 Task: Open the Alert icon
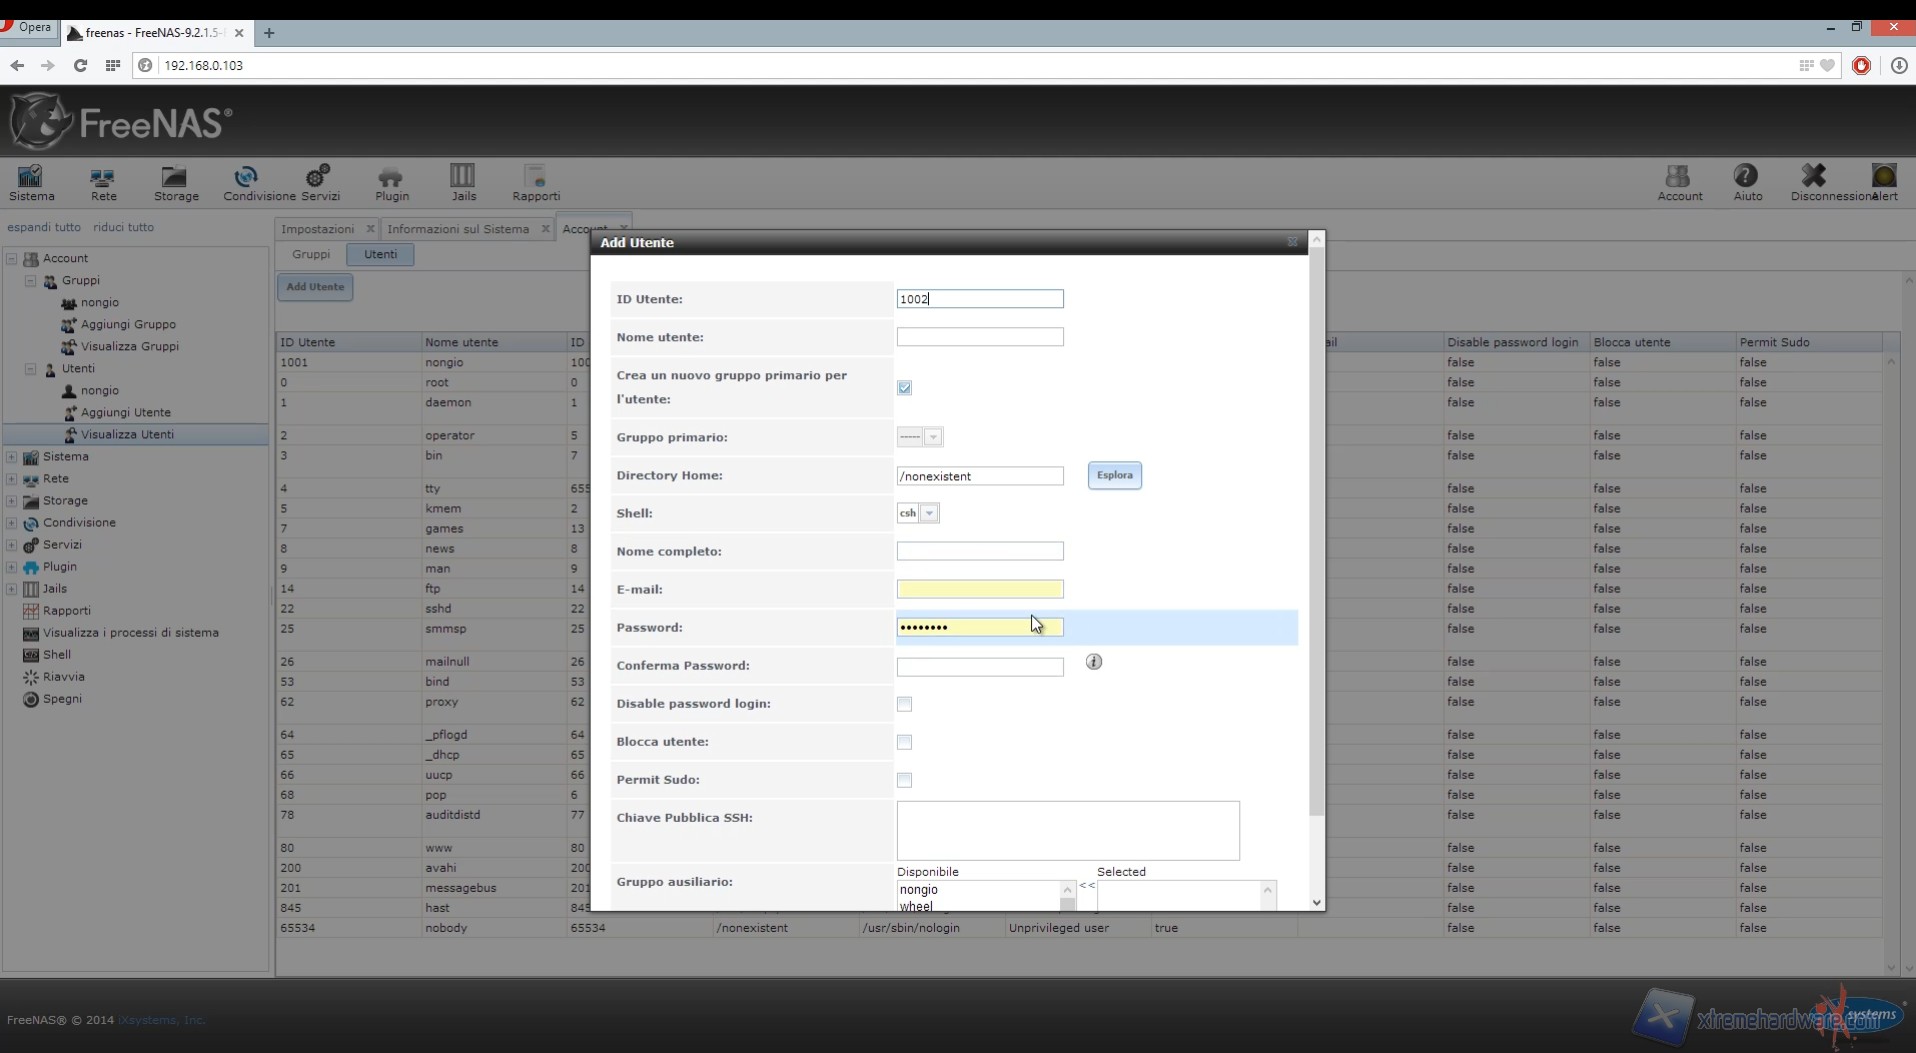(1884, 183)
